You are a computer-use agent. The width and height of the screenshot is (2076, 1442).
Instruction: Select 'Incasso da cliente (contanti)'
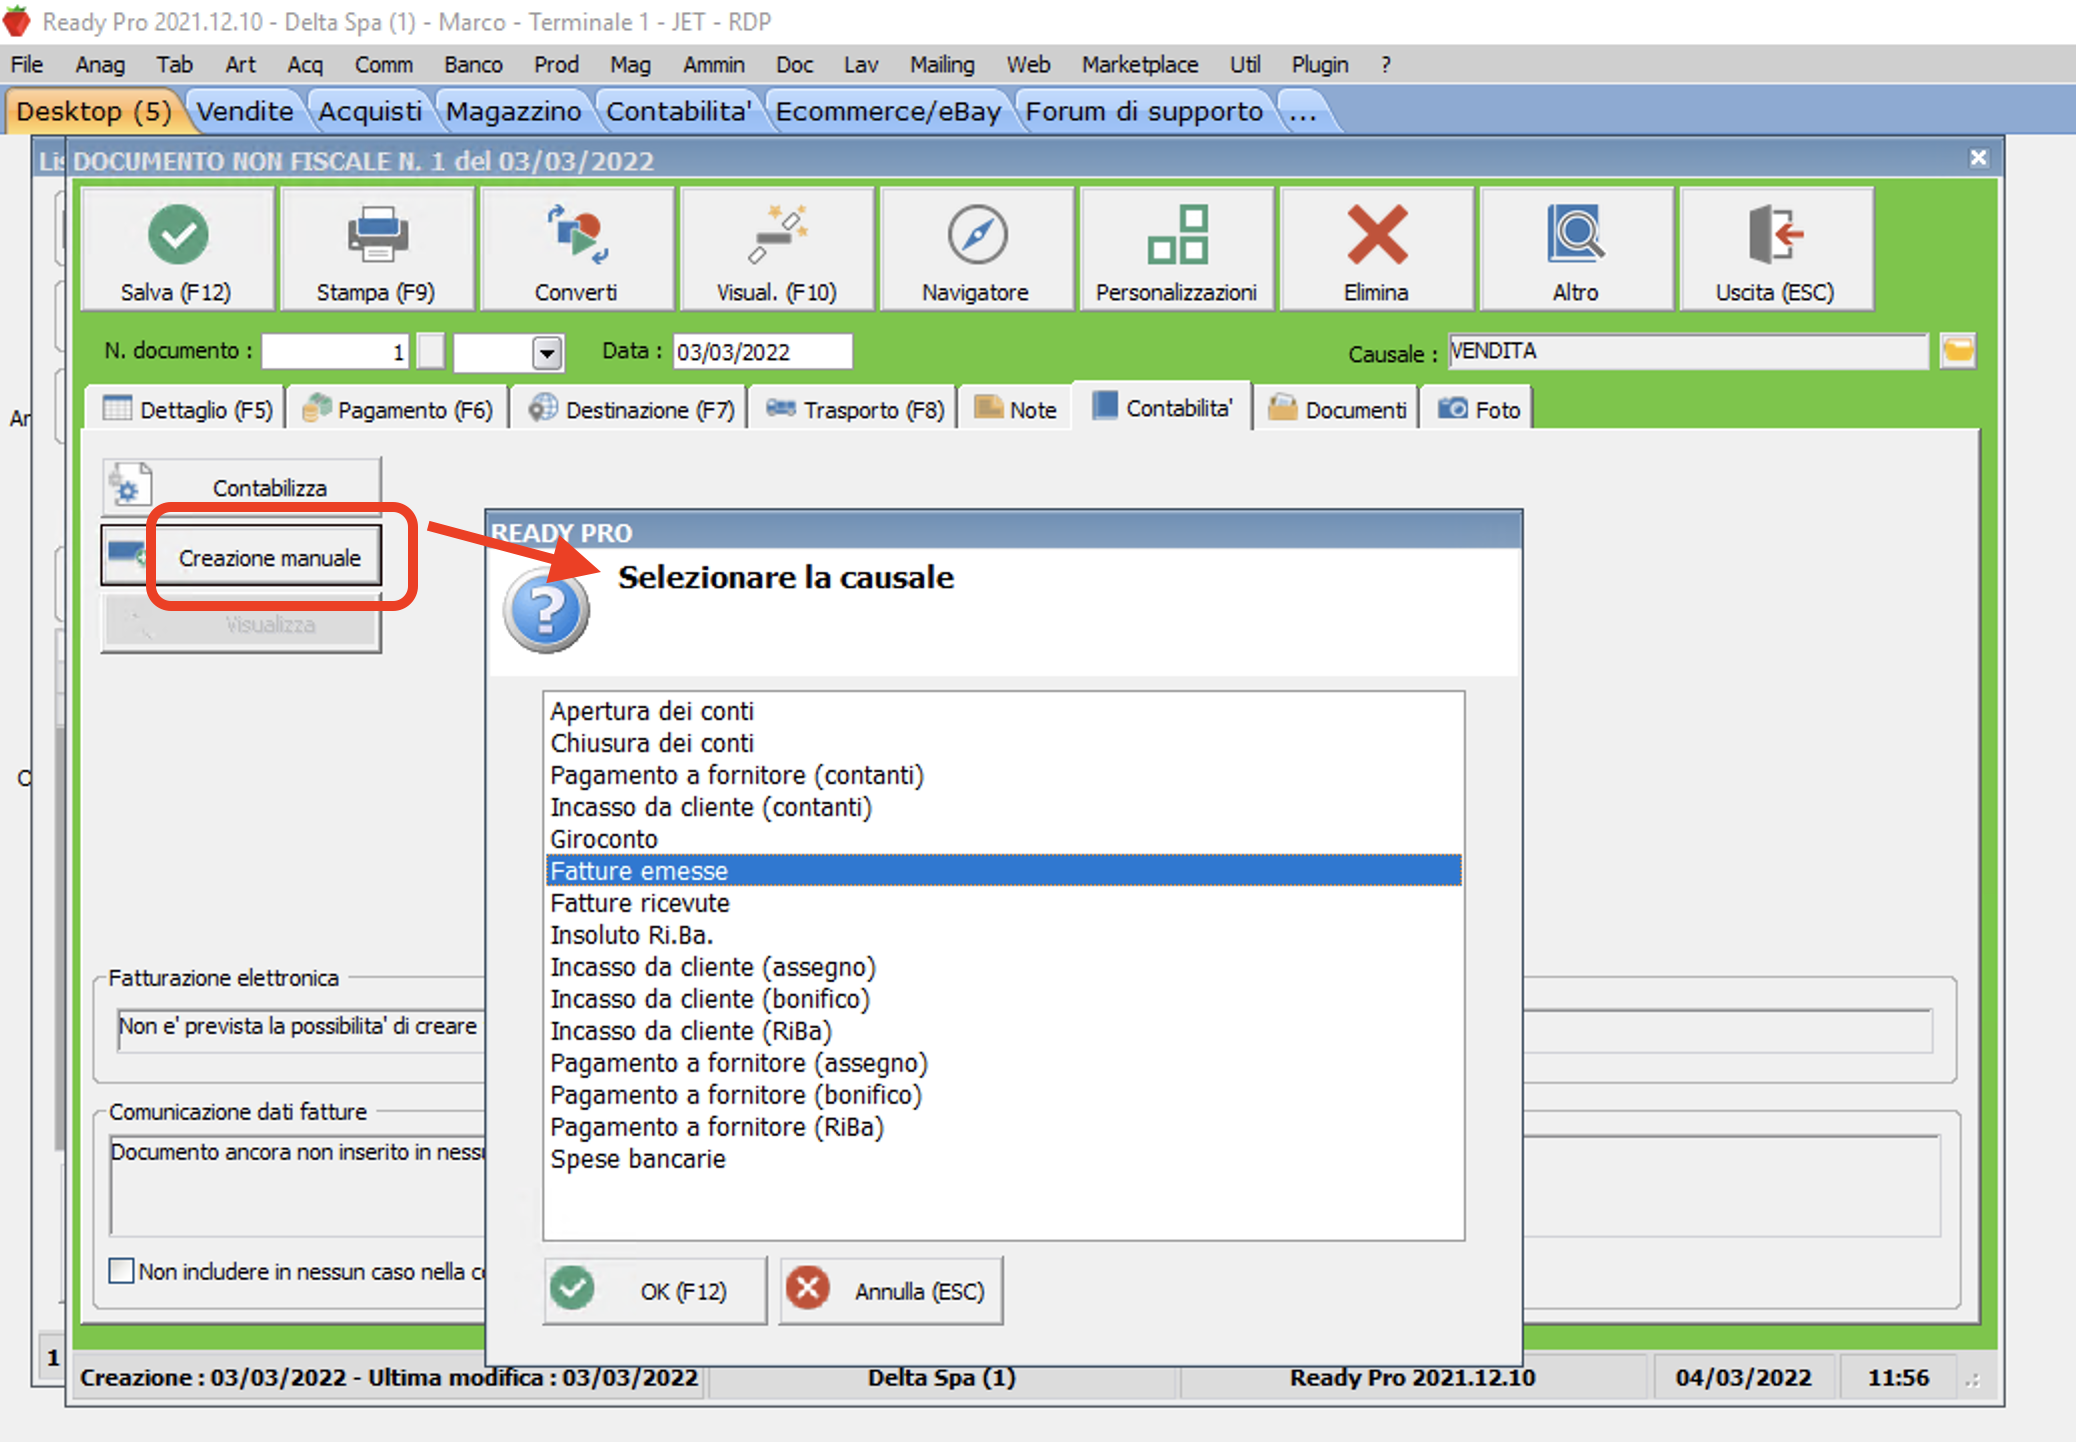pyautogui.click(x=1004, y=807)
